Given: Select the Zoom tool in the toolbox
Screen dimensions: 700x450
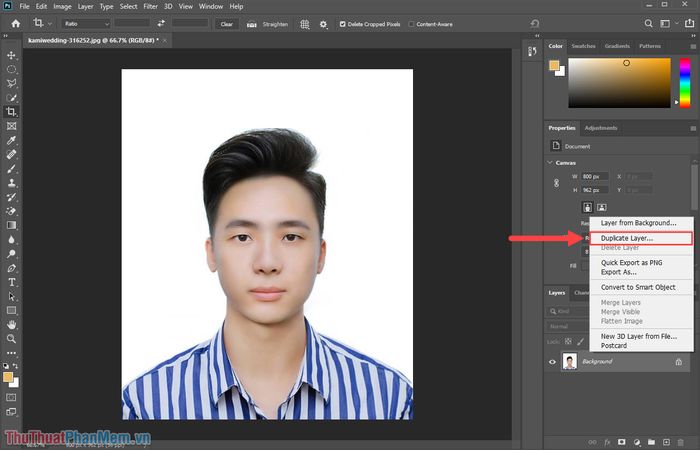Looking at the screenshot, I should pyautogui.click(x=12, y=339).
